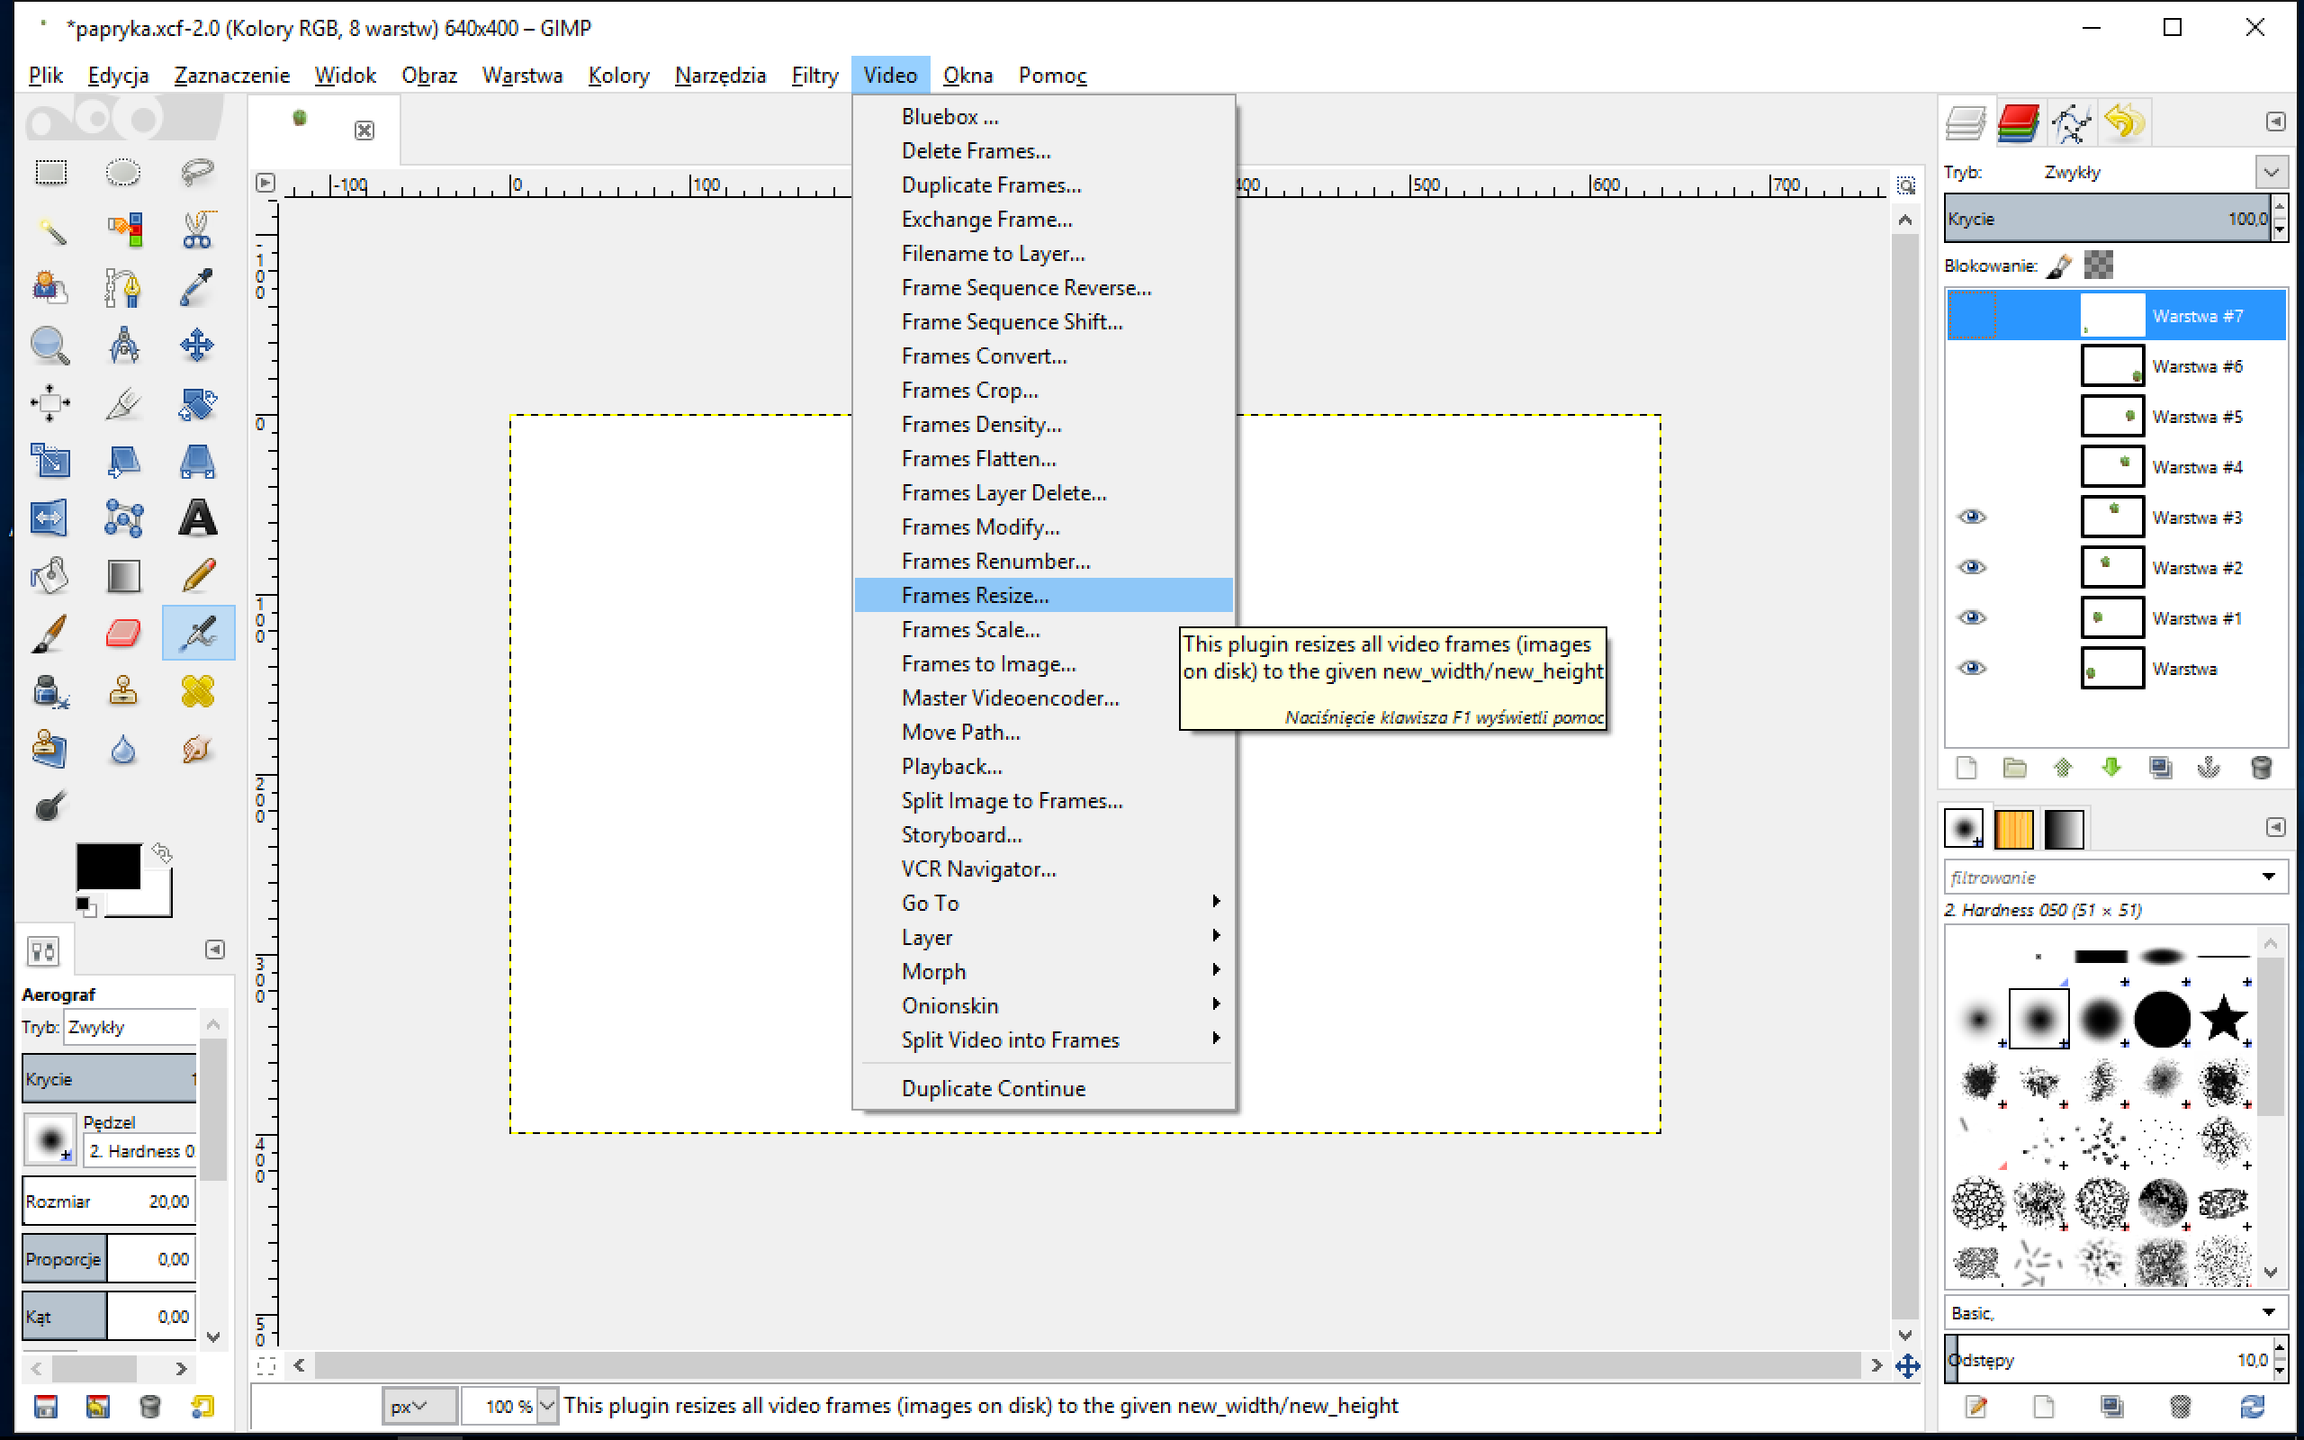Choose the Move tool
Viewport: 2304px width, 1440px height.
point(197,346)
